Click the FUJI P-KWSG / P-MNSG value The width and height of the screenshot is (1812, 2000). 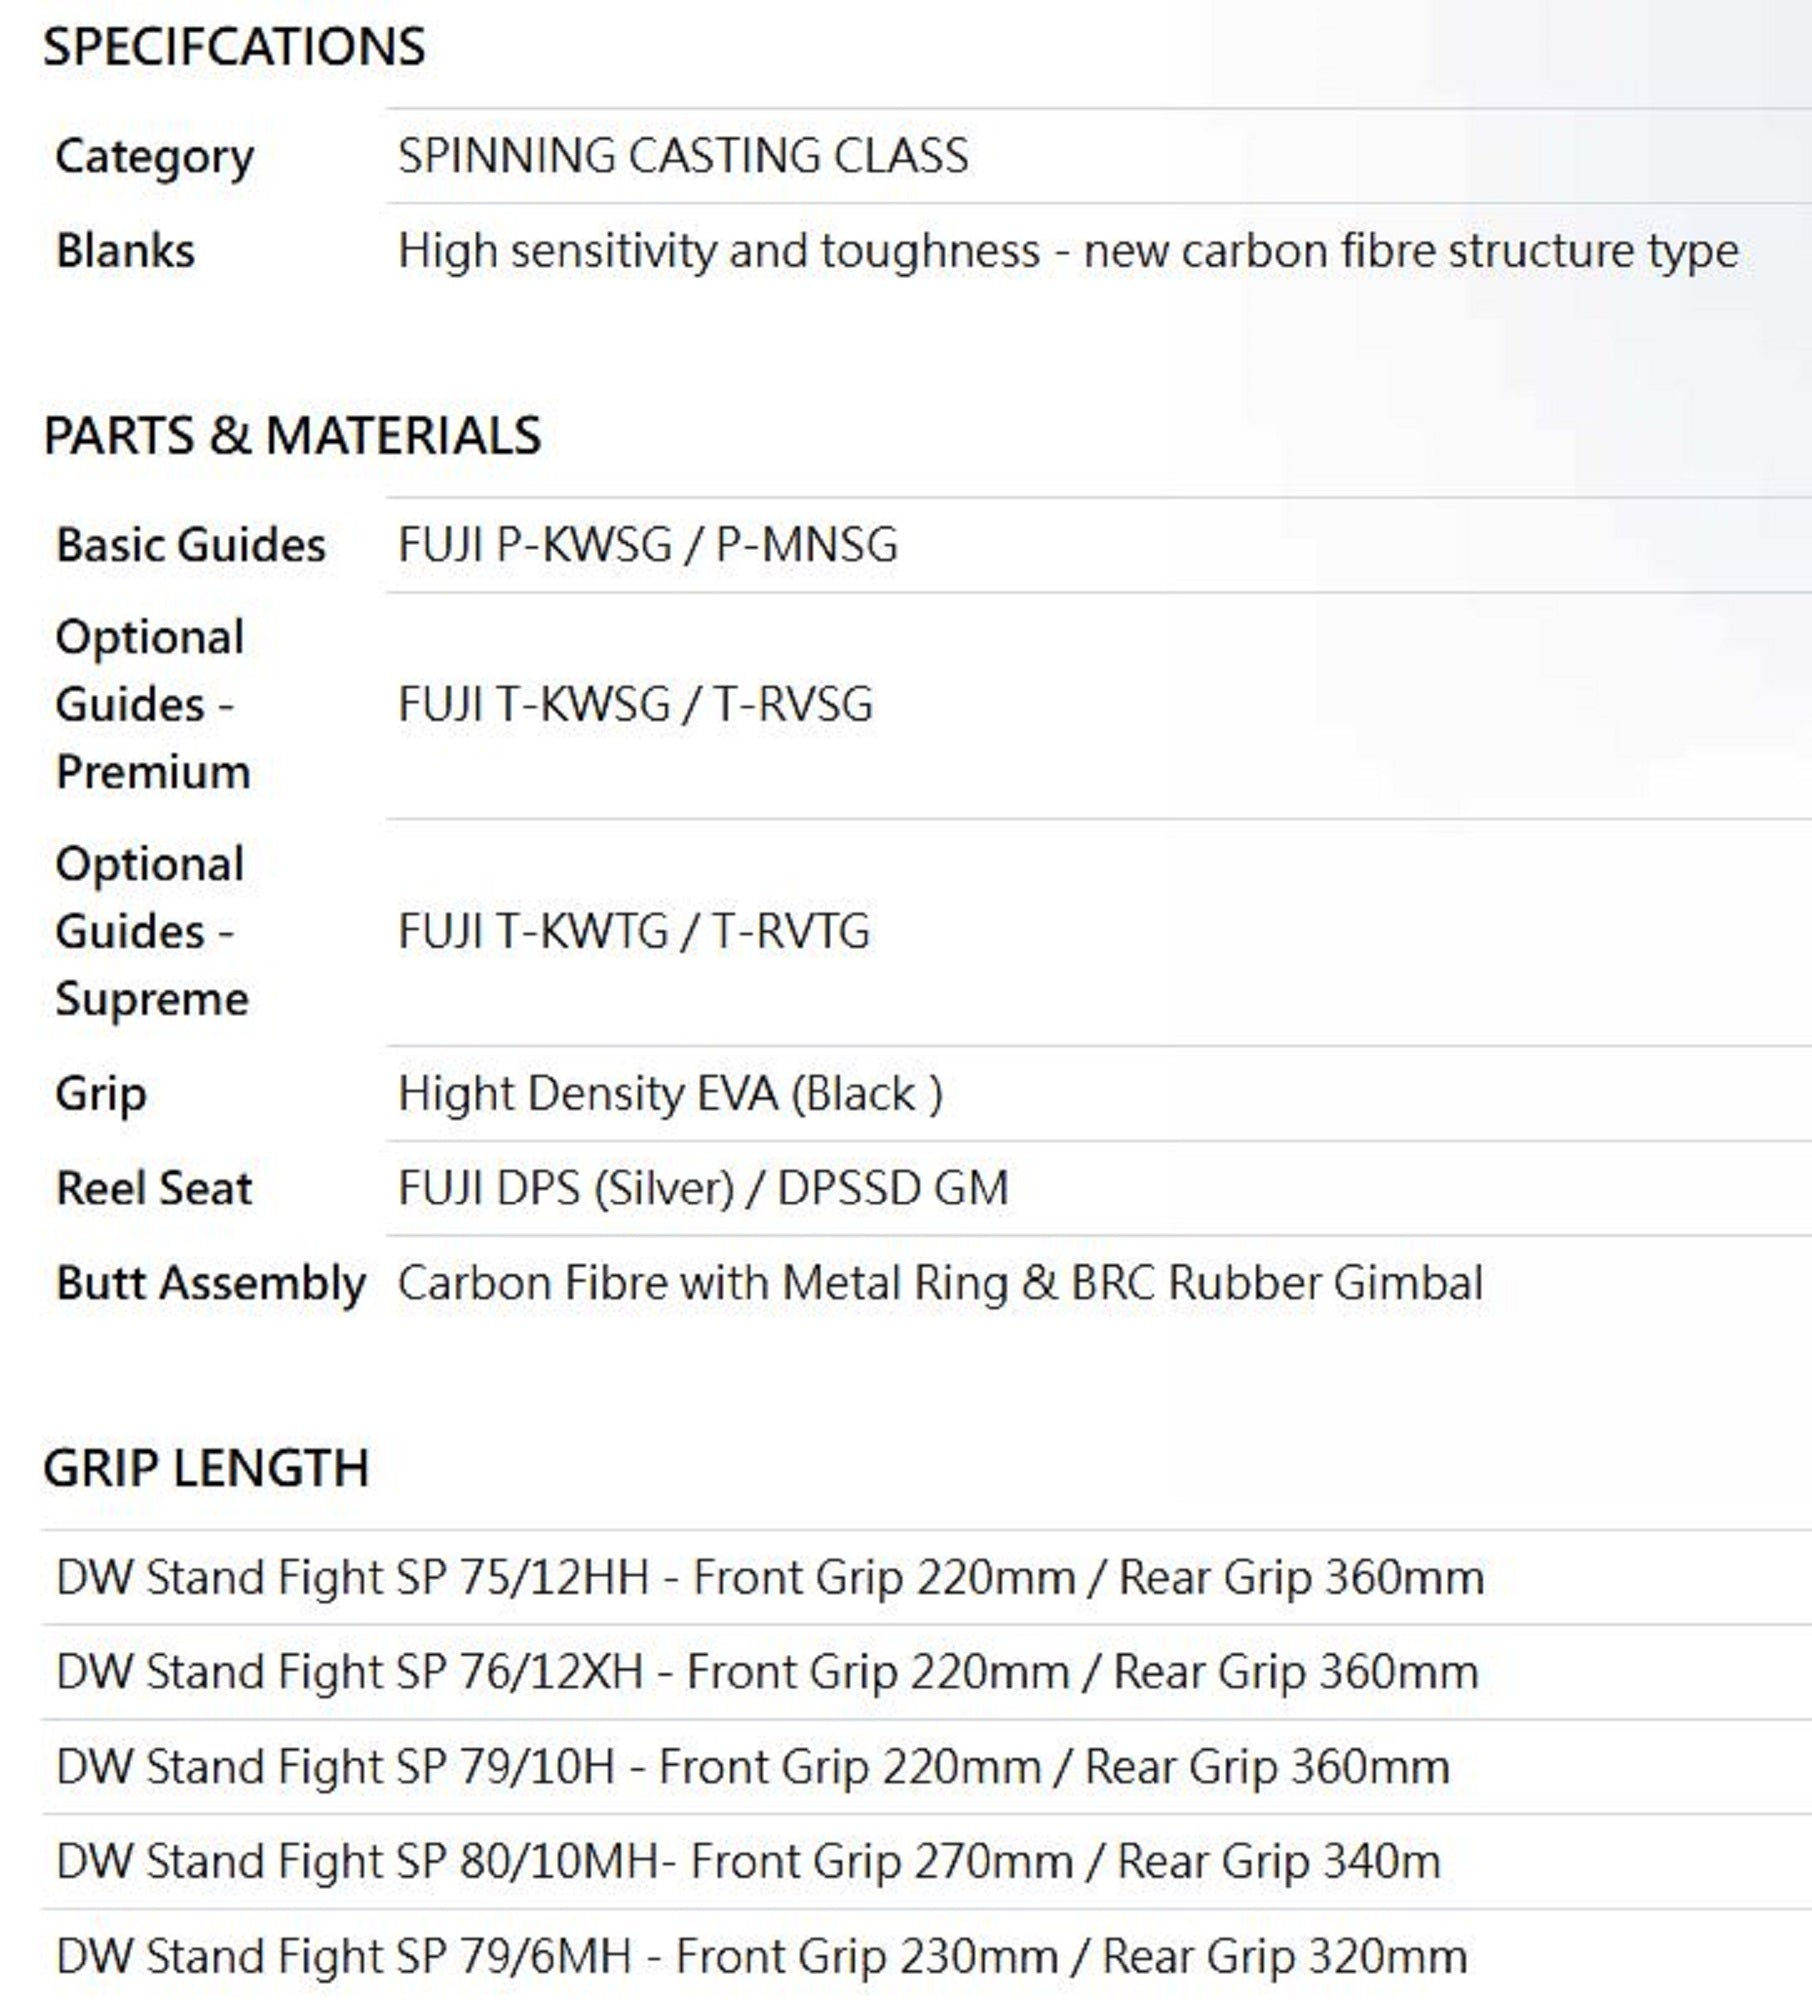(x=648, y=546)
